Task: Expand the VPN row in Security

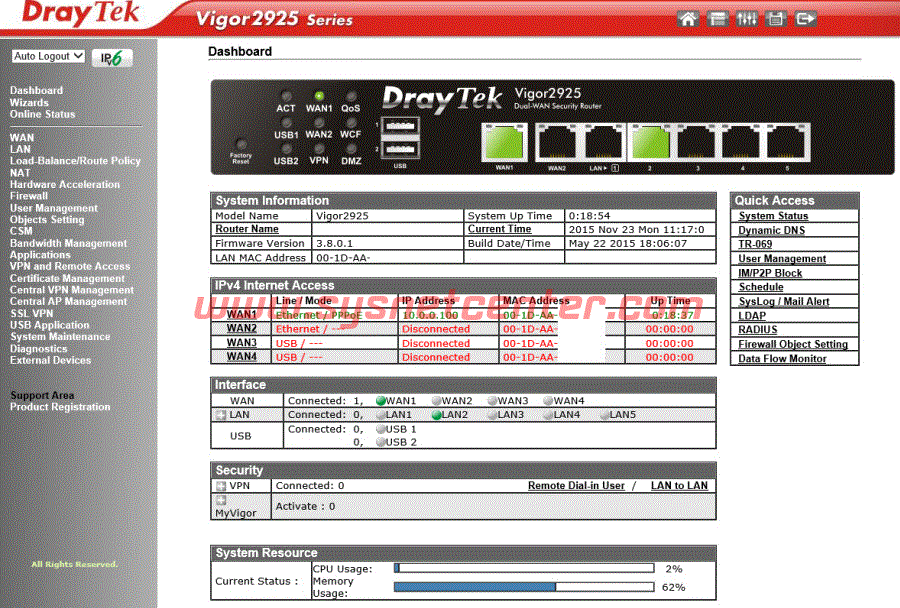Action: (220, 486)
